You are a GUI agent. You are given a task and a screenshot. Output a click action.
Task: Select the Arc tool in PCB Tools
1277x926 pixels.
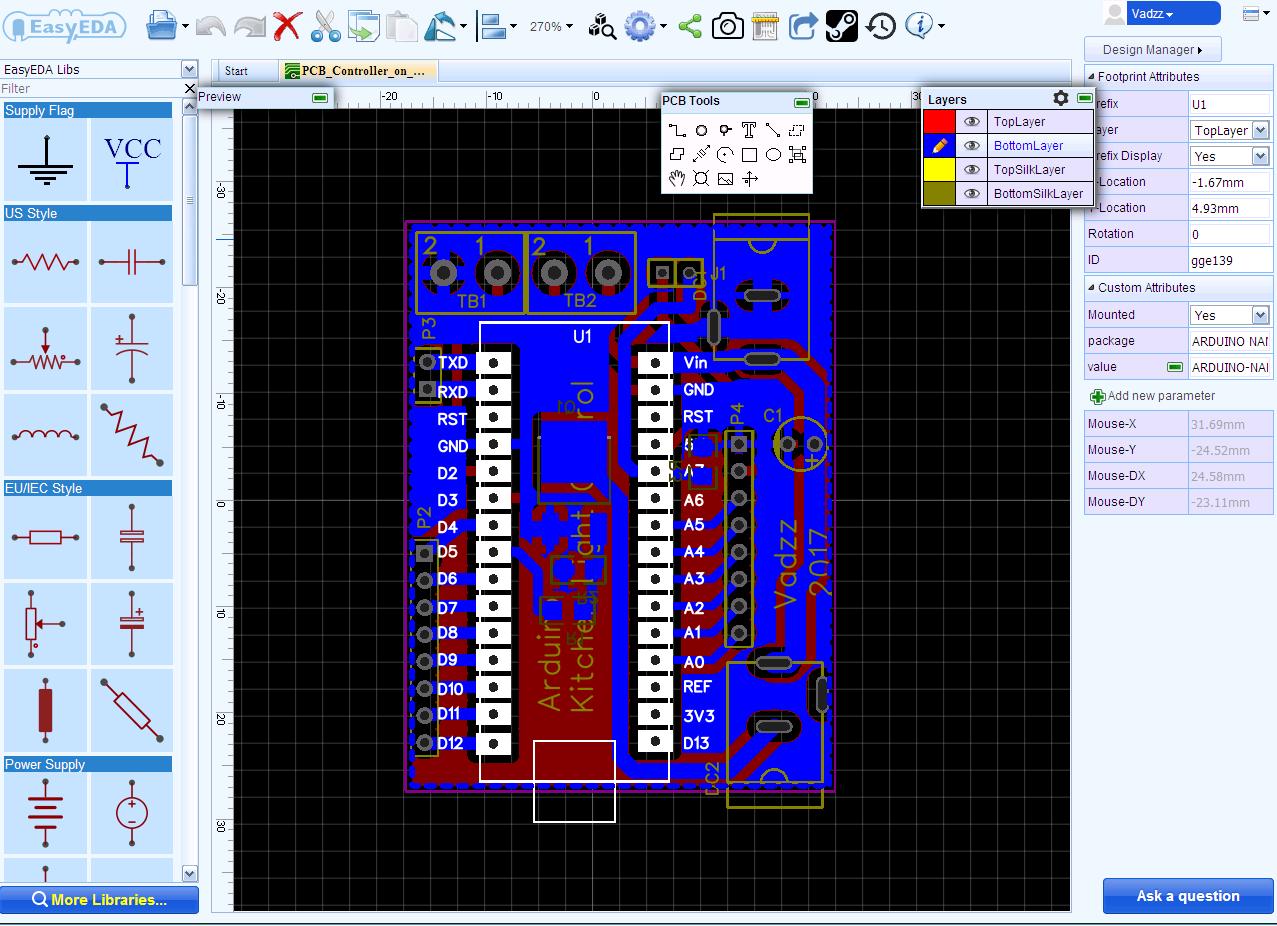725,154
